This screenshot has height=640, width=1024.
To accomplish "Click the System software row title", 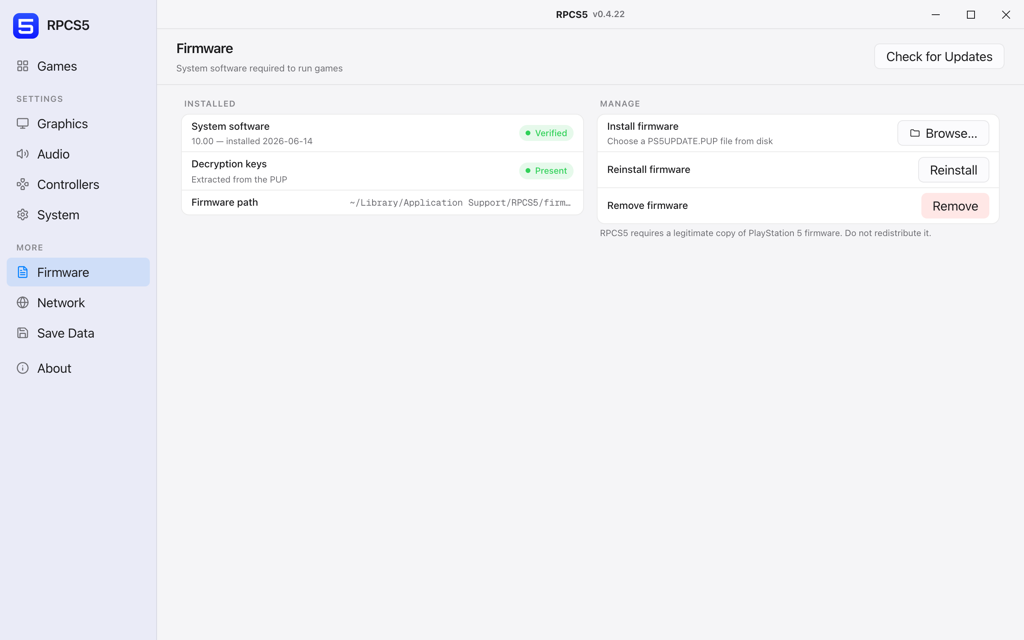I will pyautogui.click(x=230, y=126).
